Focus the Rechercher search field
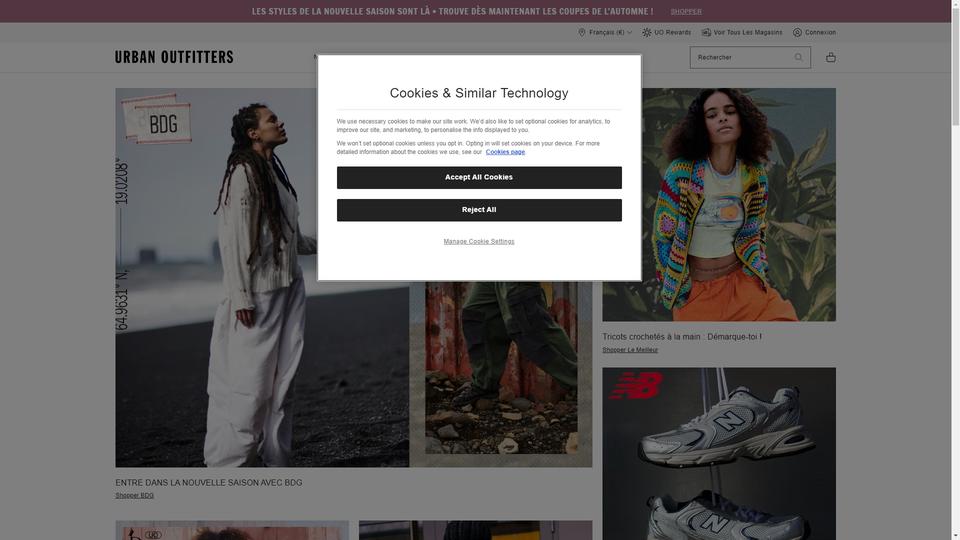960x540 pixels. pyautogui.click(x=742, y=58)
